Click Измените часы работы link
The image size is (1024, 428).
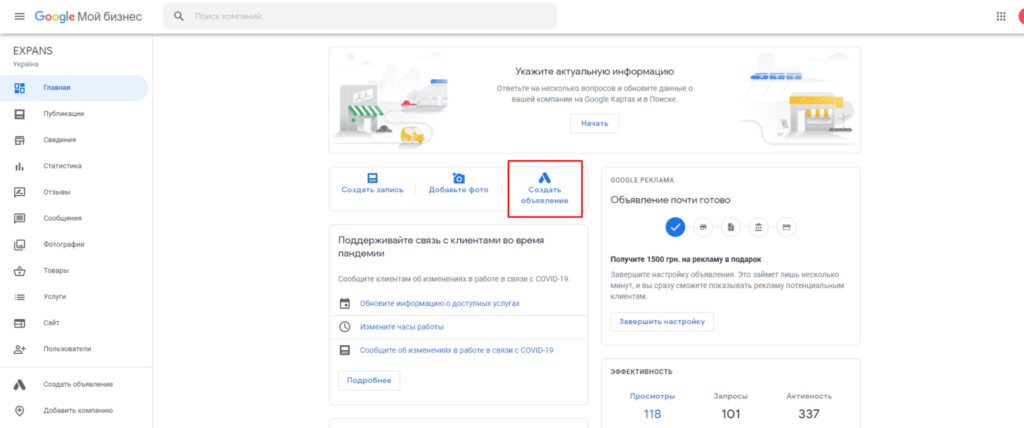[402, 327]
